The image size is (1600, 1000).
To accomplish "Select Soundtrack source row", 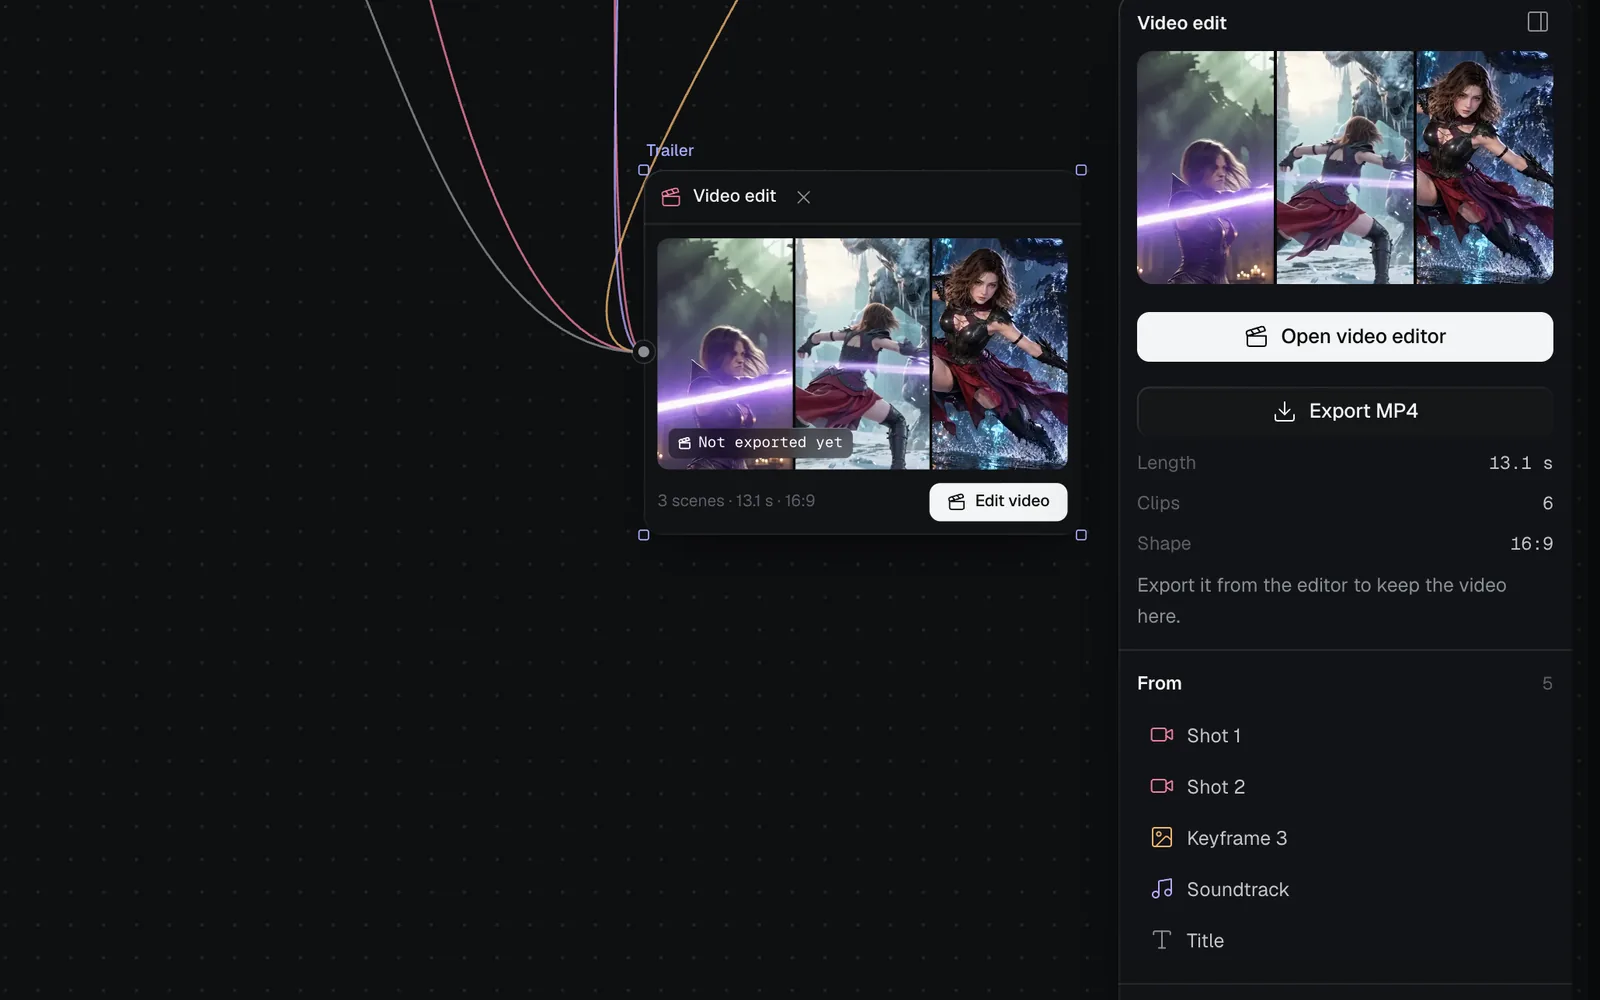I will click(1344, 889).
